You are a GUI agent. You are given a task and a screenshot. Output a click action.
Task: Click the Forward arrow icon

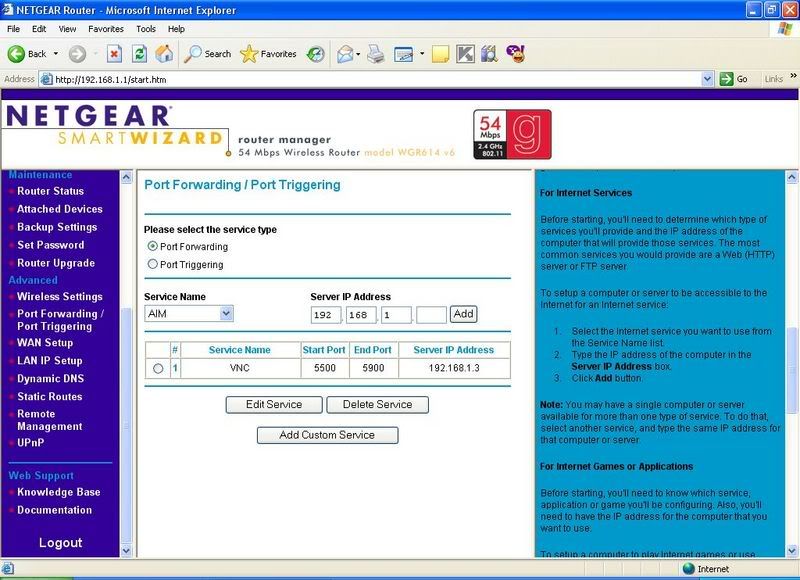[x=78, y=54]
